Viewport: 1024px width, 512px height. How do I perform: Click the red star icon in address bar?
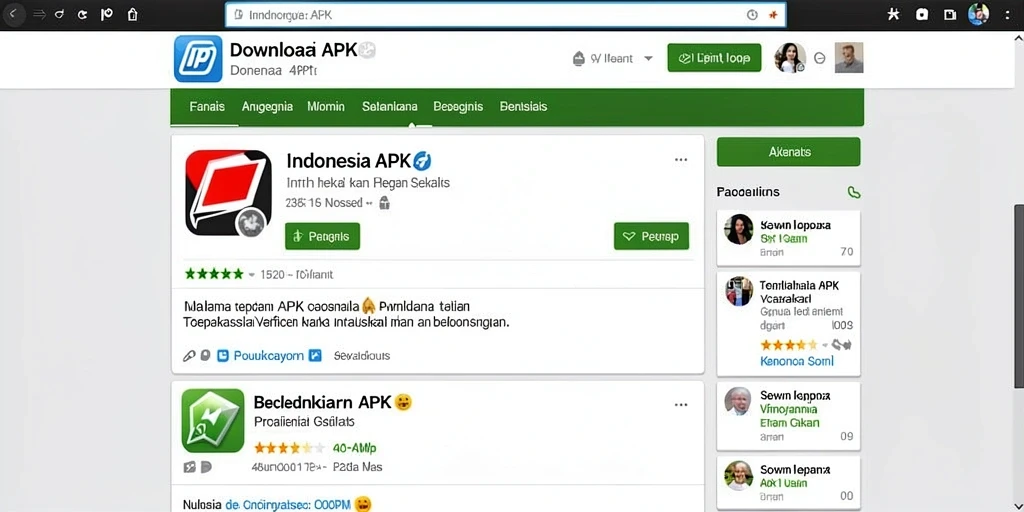(773, 15)
